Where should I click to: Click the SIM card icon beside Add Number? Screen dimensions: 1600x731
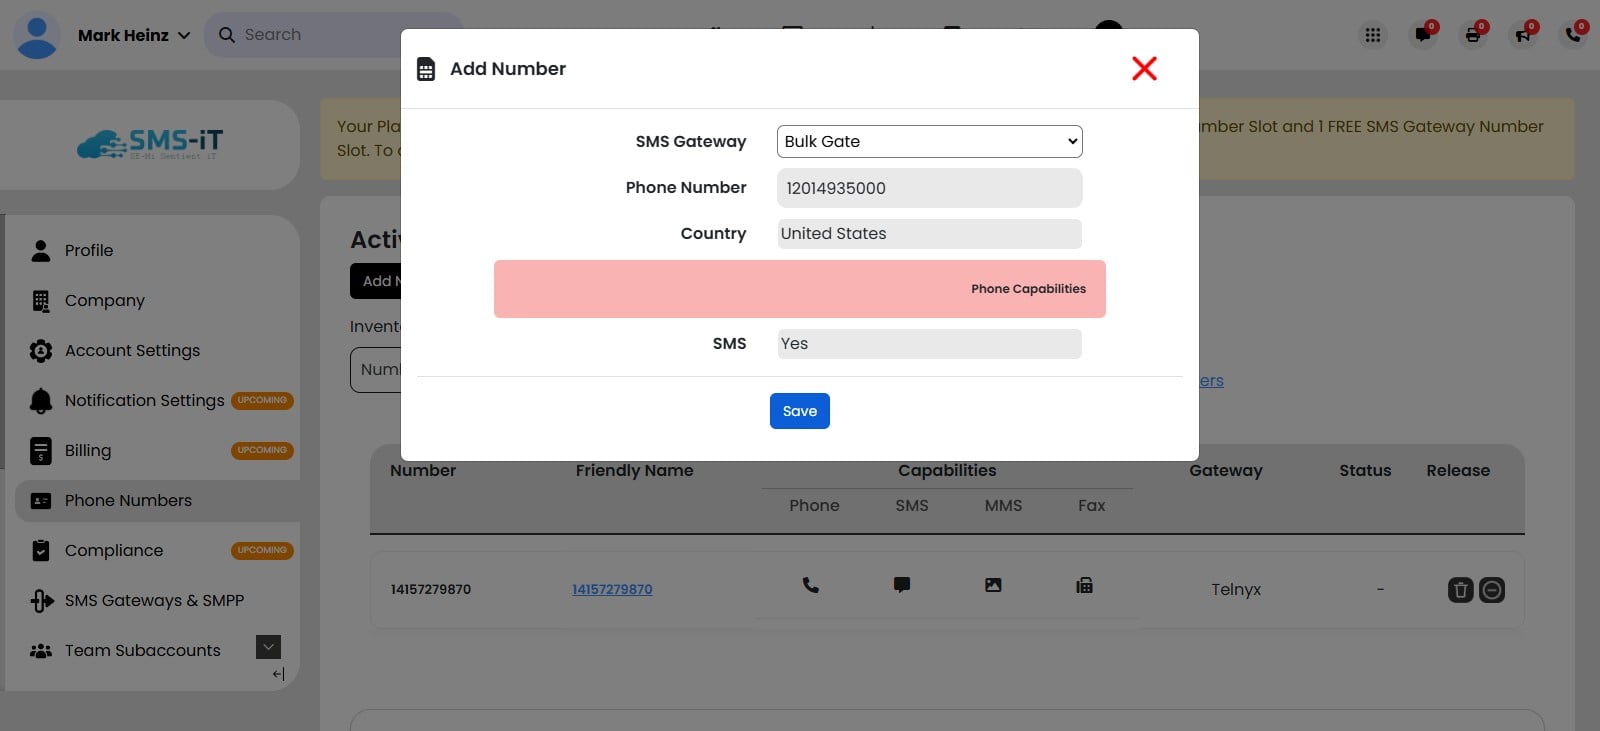pyautogui.click(x=426, y=69)
